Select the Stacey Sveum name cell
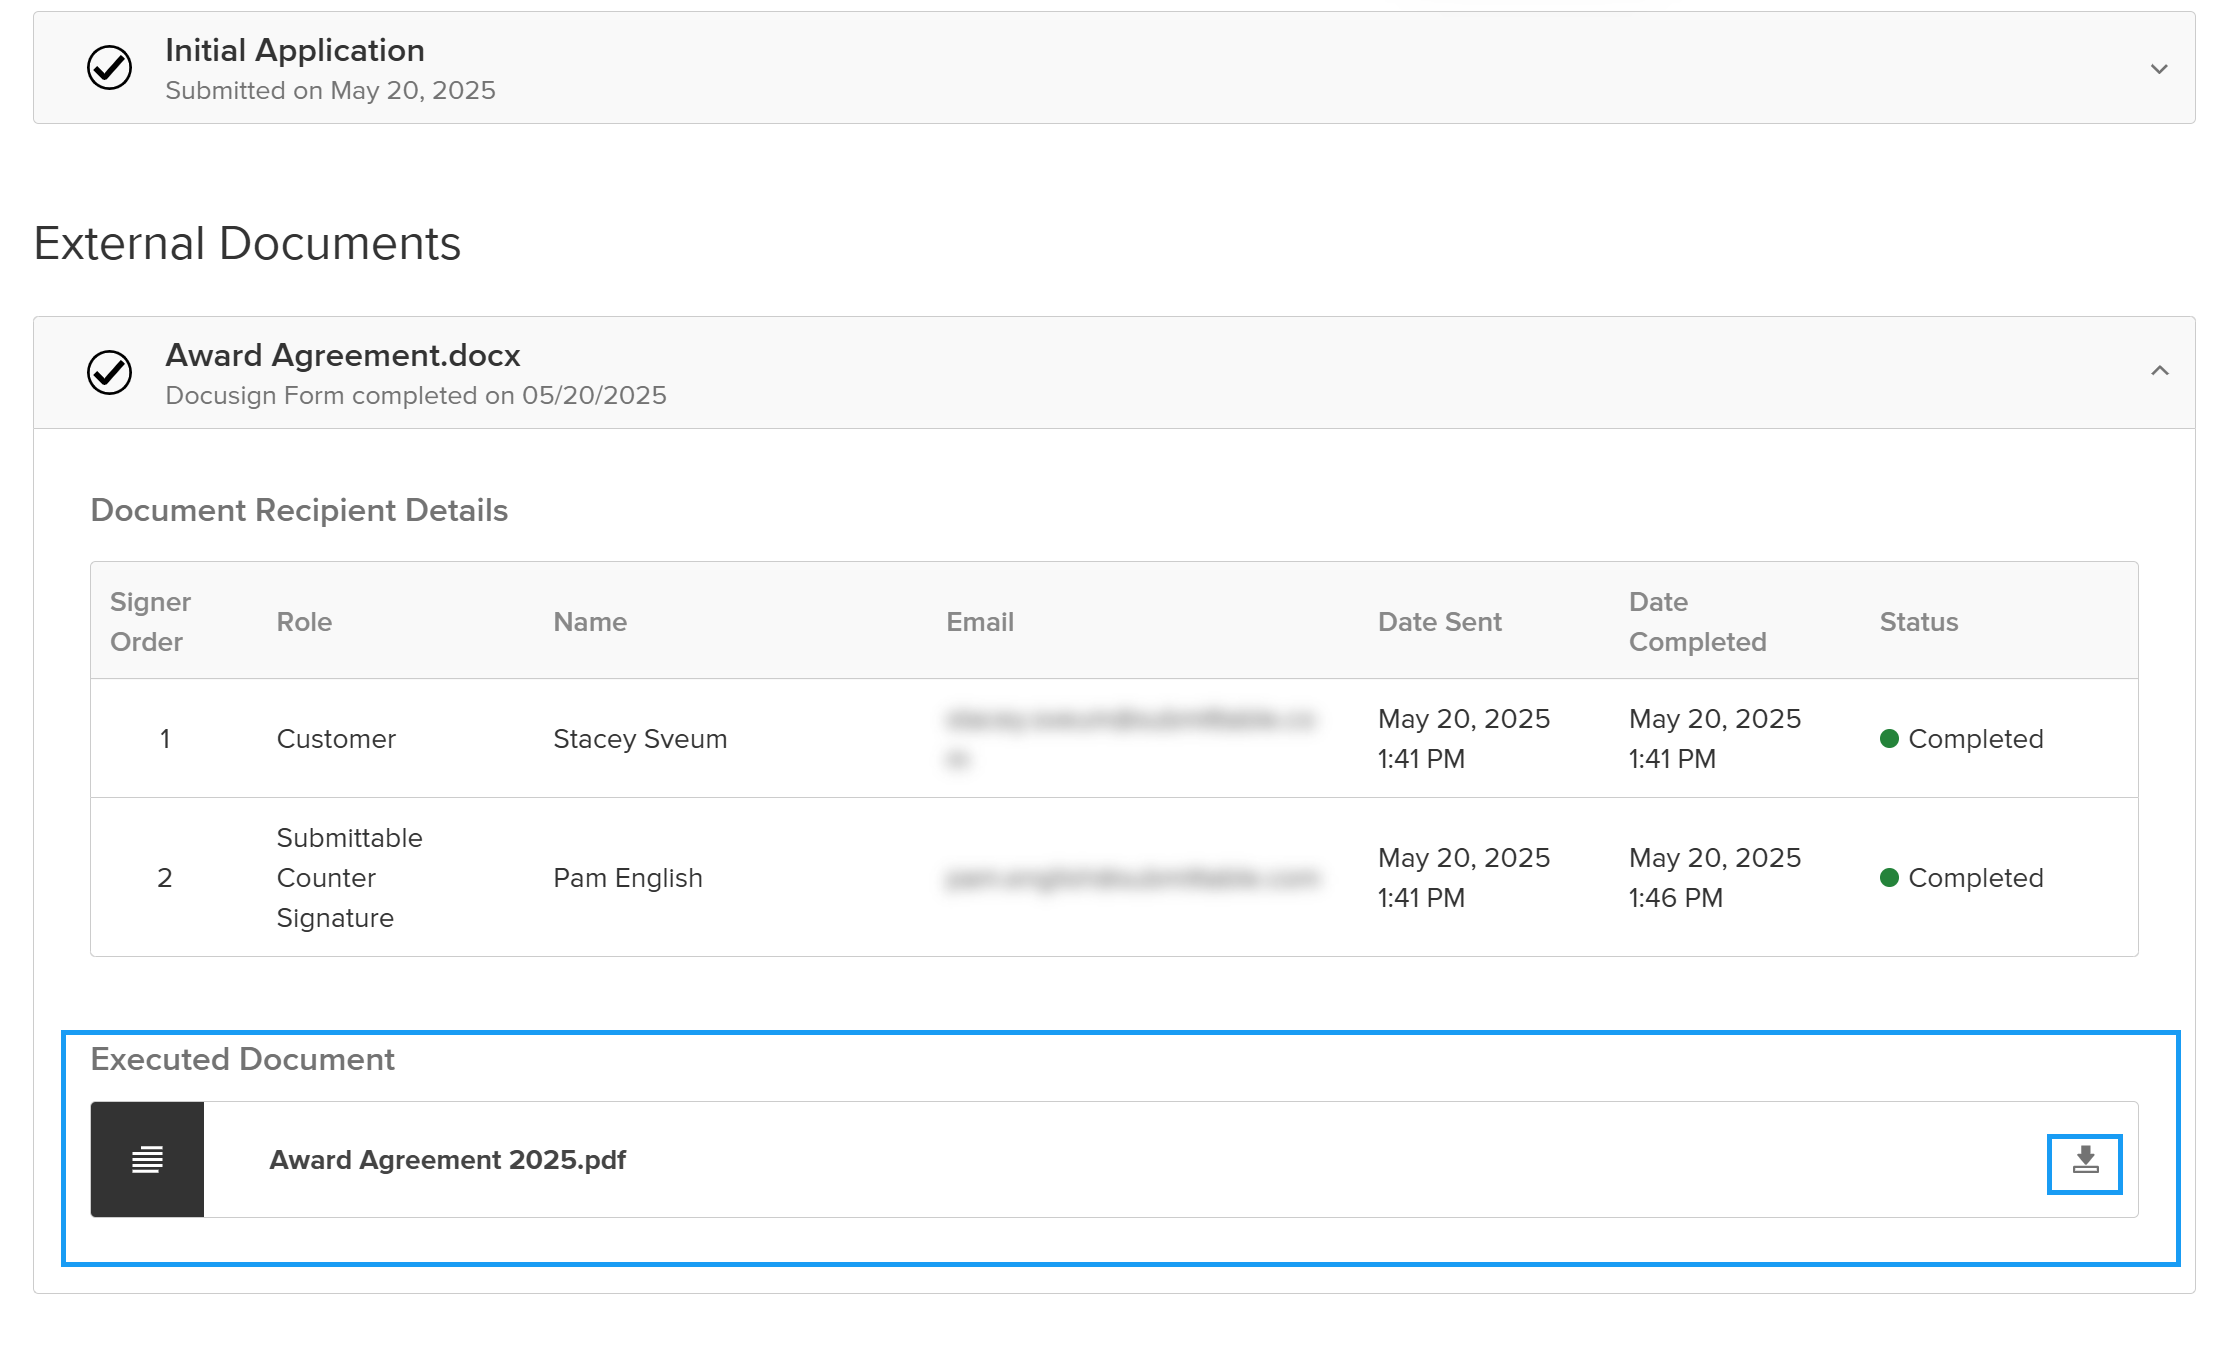 tap(640, 739)
